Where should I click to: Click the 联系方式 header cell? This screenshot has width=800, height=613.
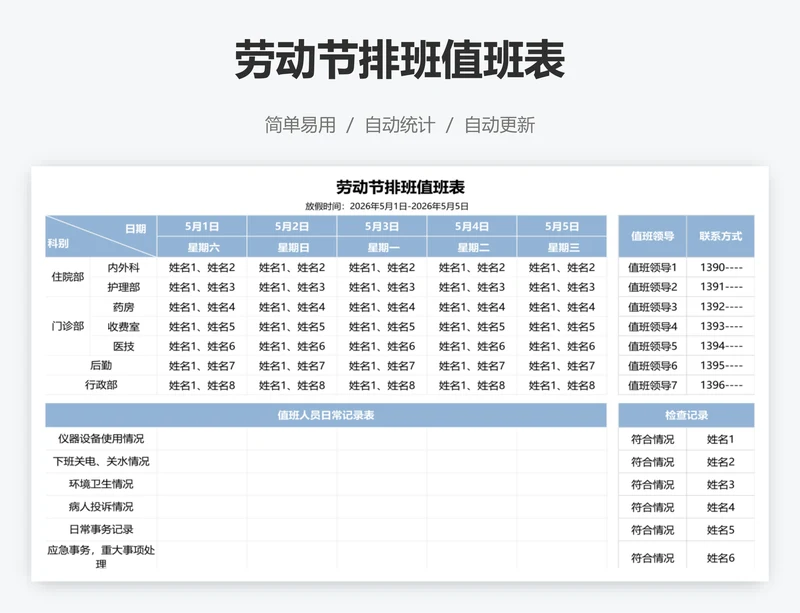pos(720,236)
